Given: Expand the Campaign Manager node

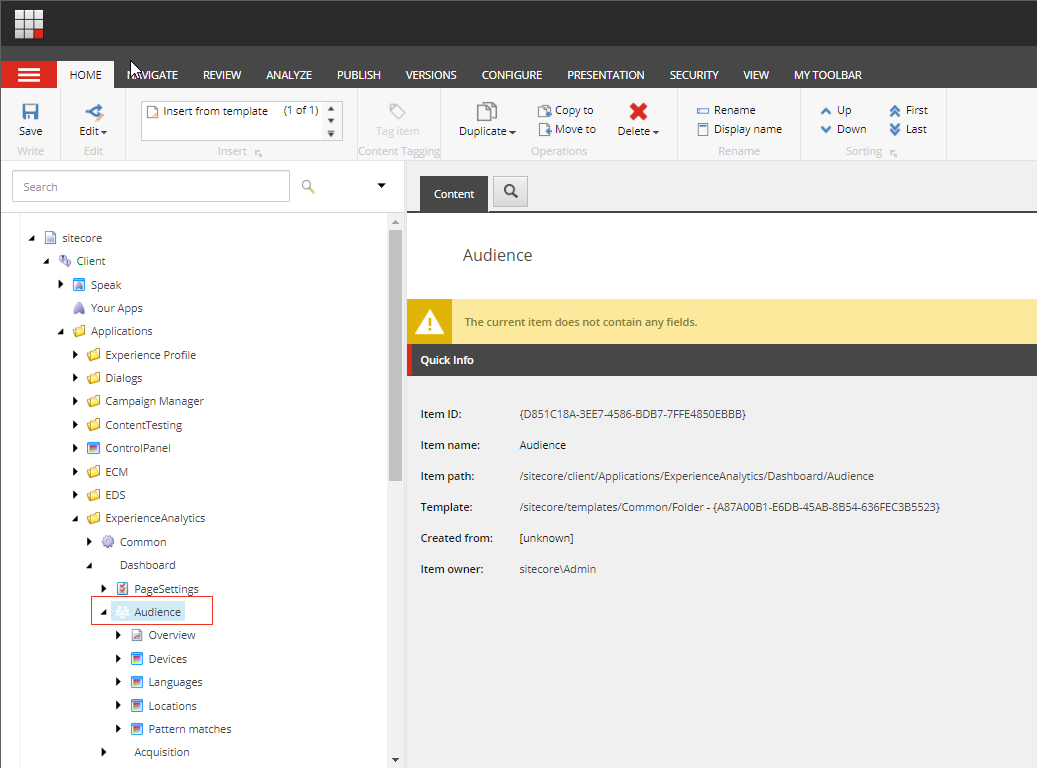Looking at the screenshot, I should (75, 401).
